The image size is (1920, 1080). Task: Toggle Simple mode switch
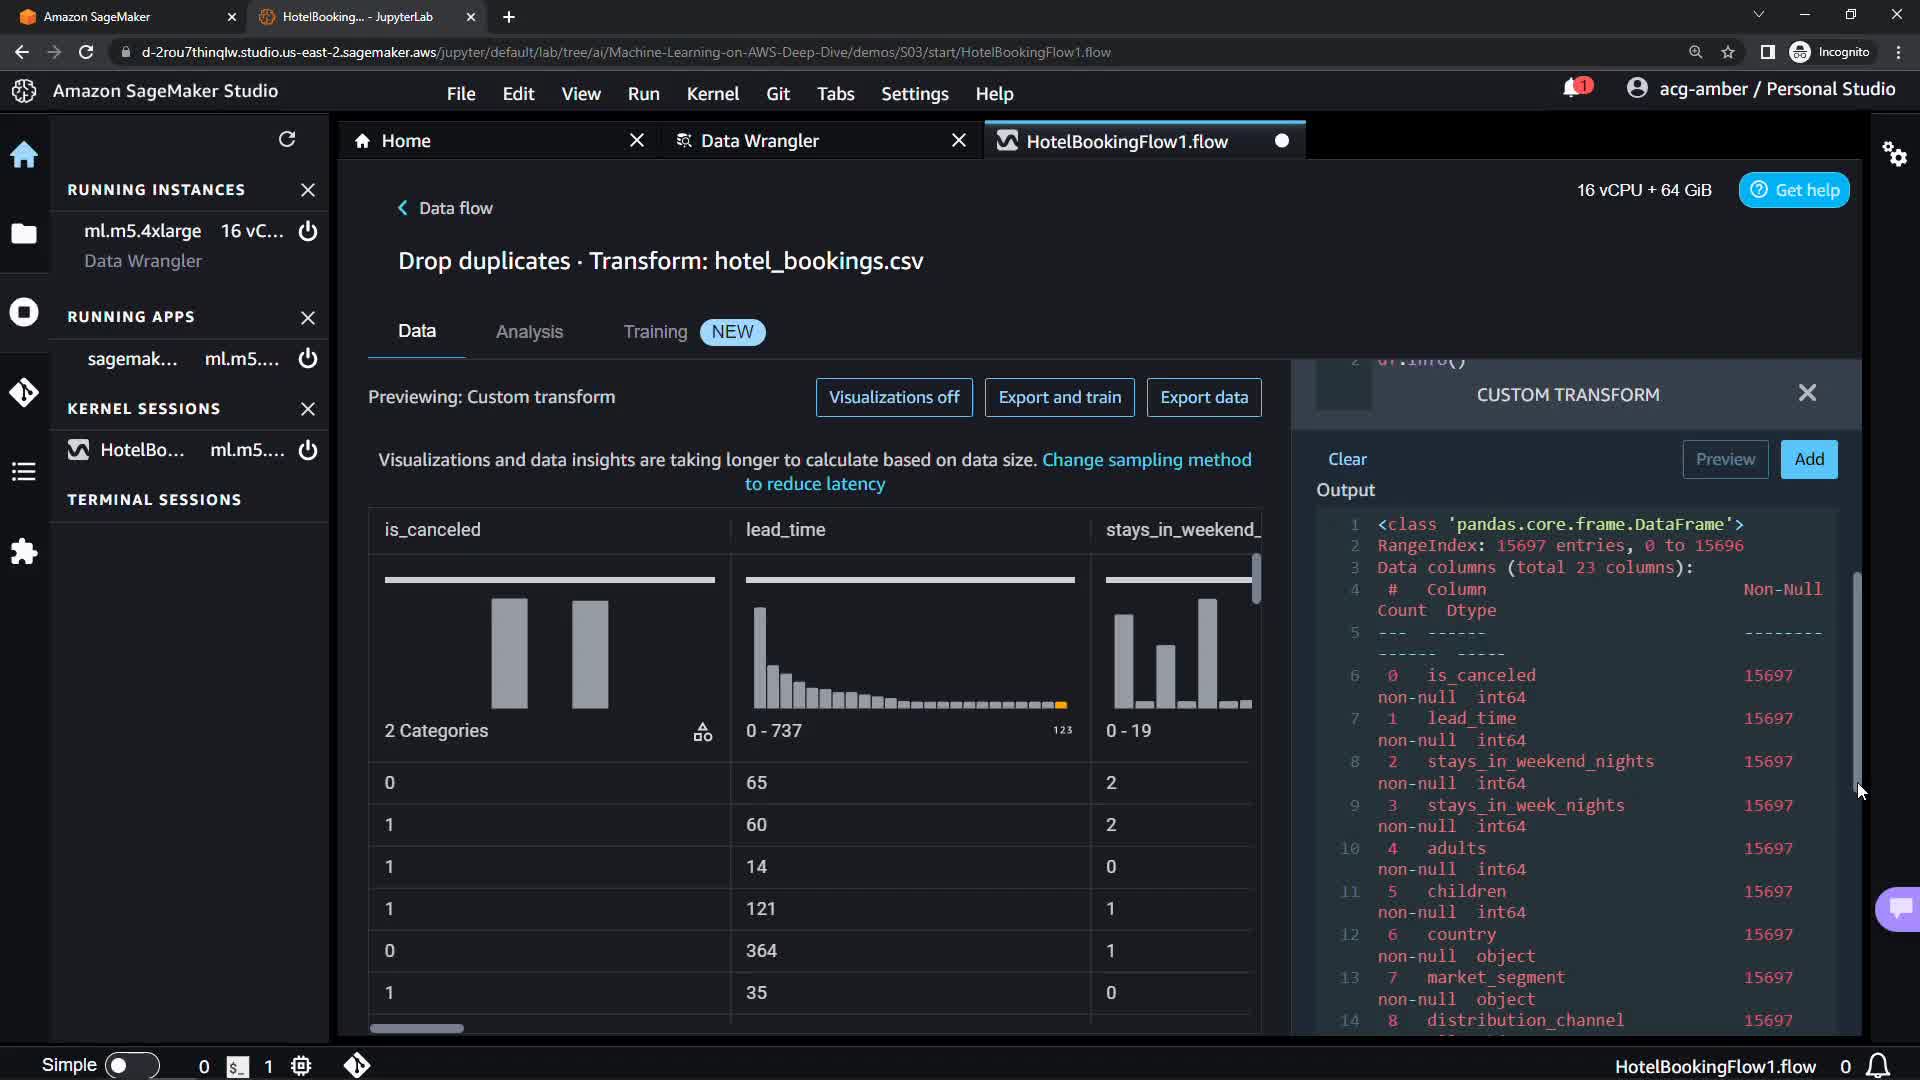click(x=131, y=1065)
